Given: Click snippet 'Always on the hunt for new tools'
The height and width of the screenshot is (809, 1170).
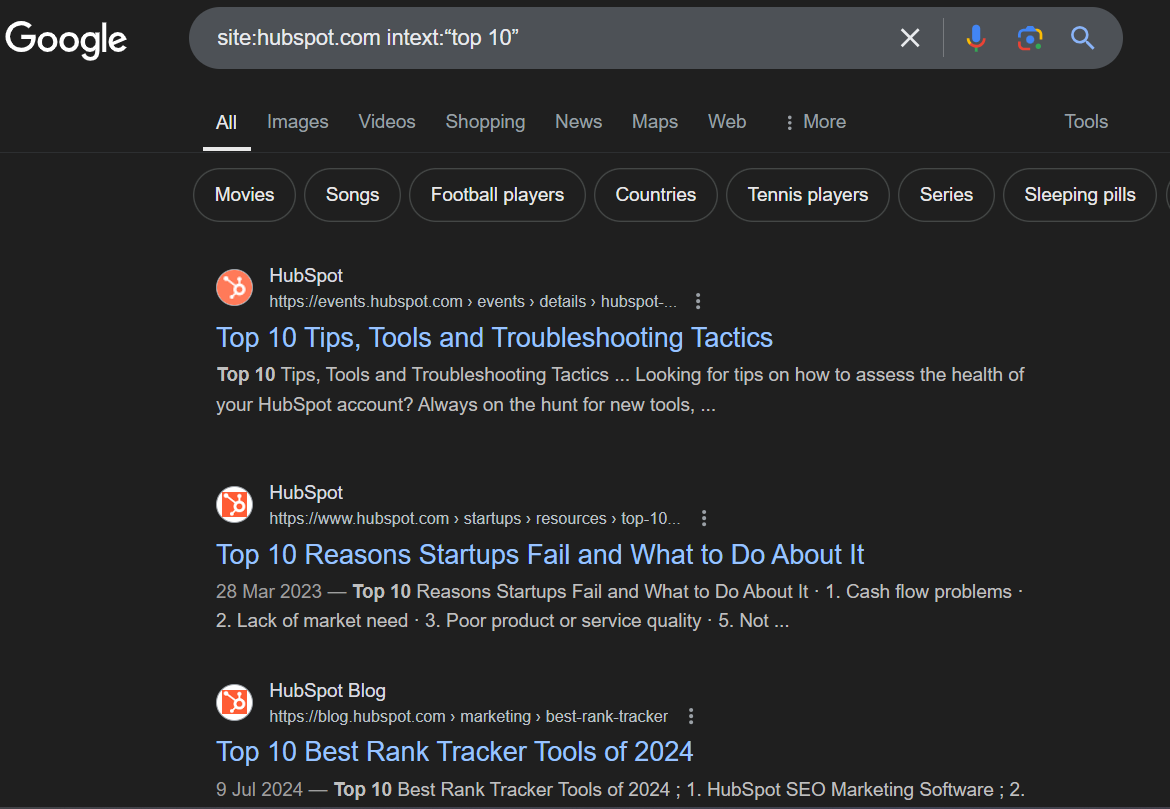Looking at the screenshot, I should tap(555, 405).
